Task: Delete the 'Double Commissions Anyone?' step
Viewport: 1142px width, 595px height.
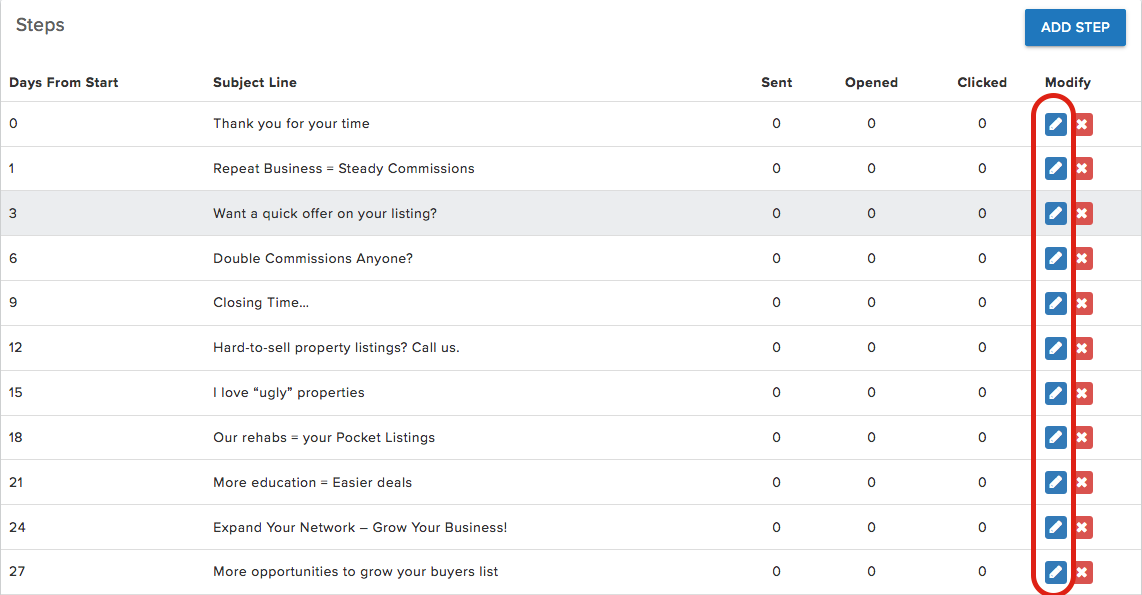Action: pyautogui.click(x=1082, y=259)
